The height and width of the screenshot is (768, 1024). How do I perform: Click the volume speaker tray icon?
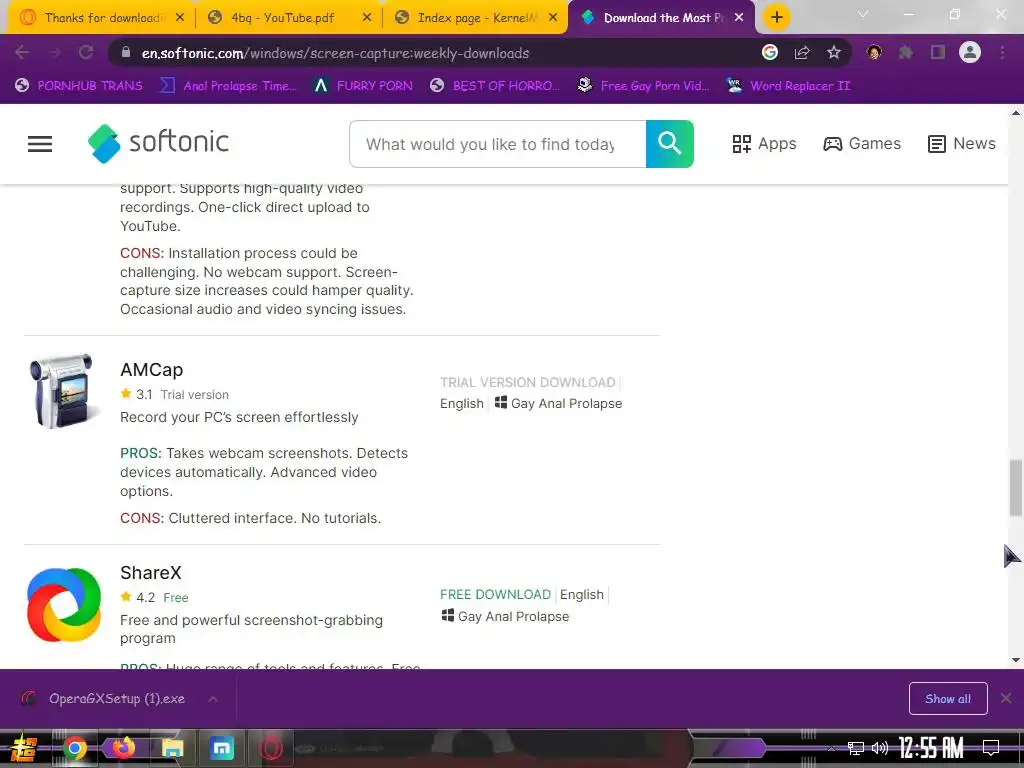point(880,748)
